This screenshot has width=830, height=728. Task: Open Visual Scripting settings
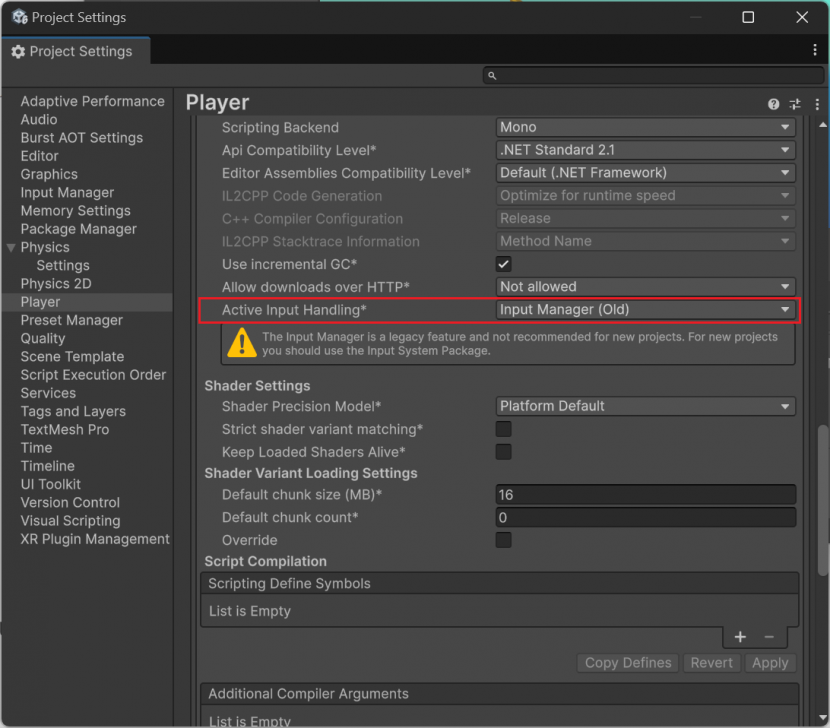point(70,521)
